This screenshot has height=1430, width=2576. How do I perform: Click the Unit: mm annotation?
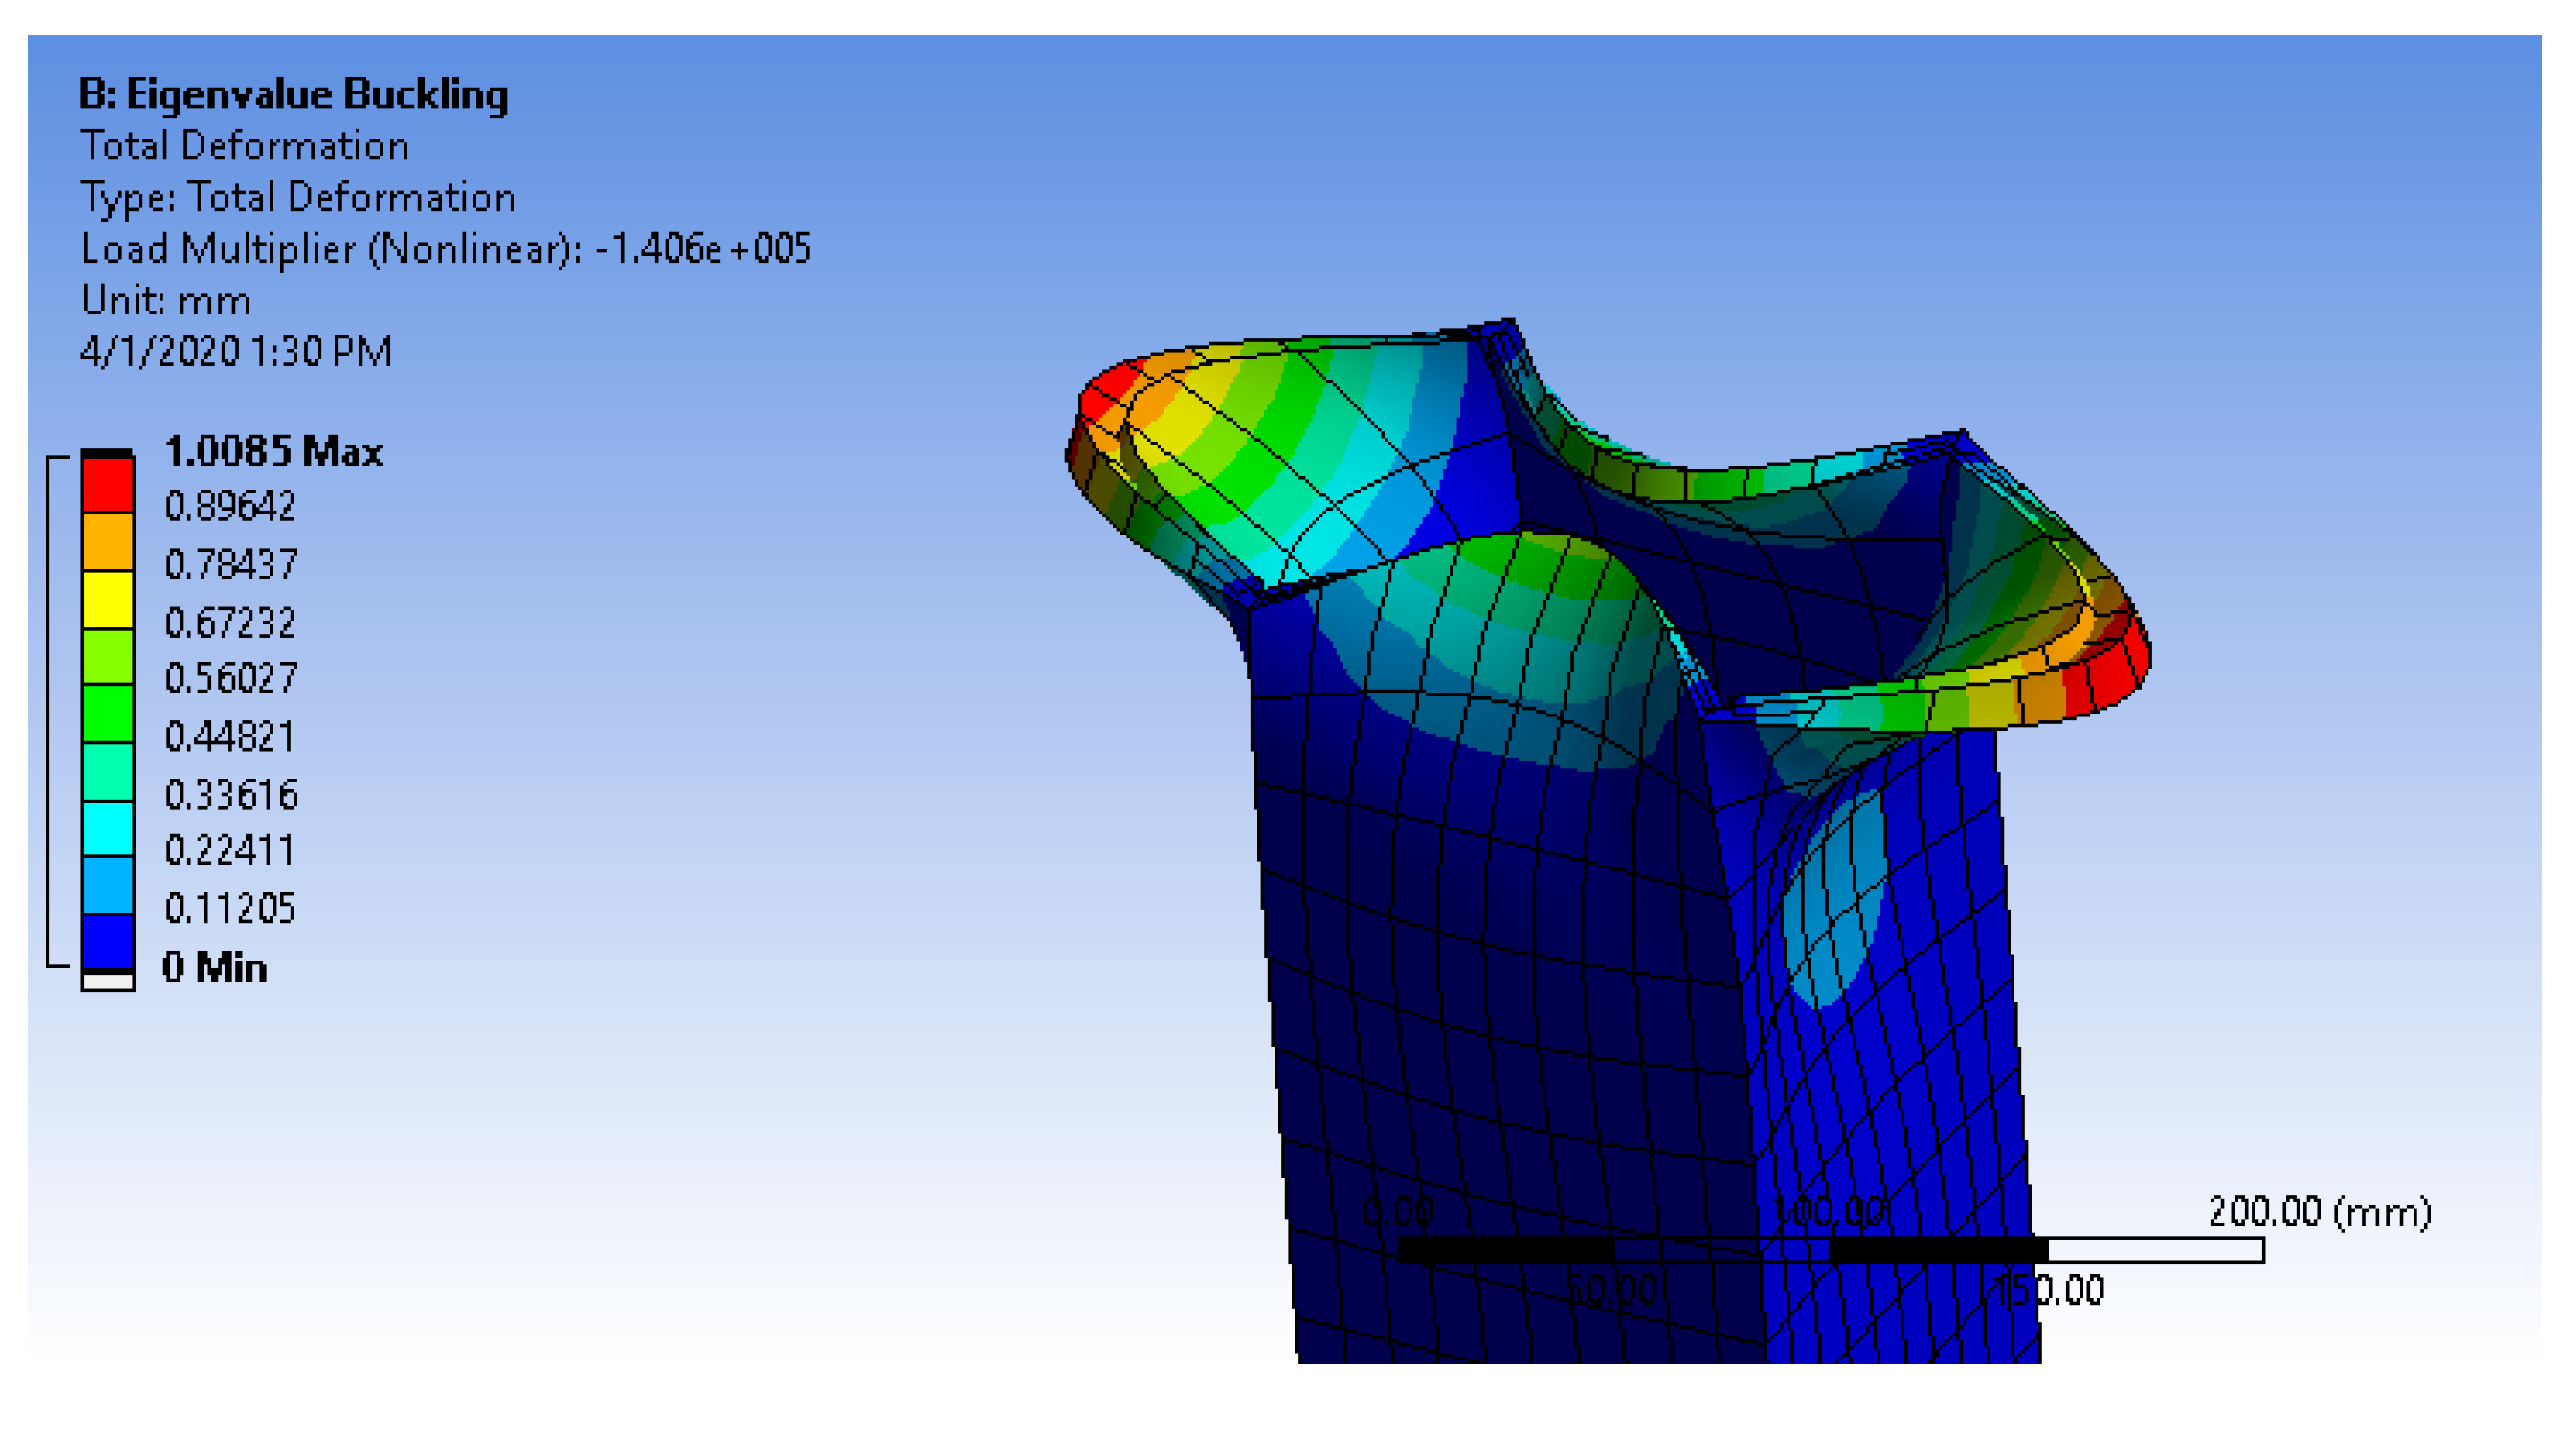click(x=165, y=300)
